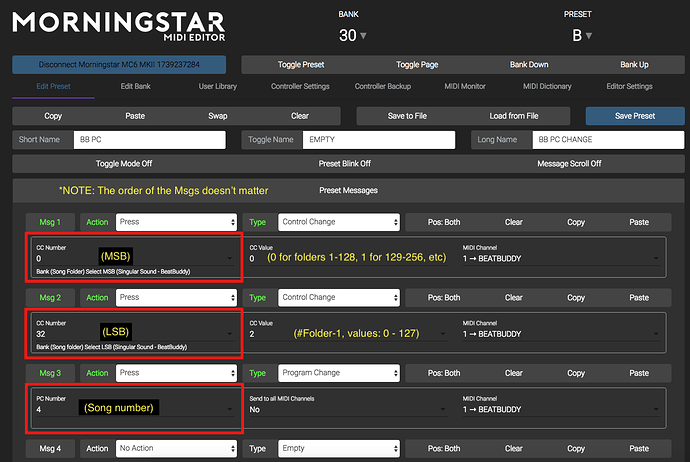This screenshot has width=690, height=462.
Task: Click the Toggle Page button
Action: pyautogui.click(x=417, y=65)
